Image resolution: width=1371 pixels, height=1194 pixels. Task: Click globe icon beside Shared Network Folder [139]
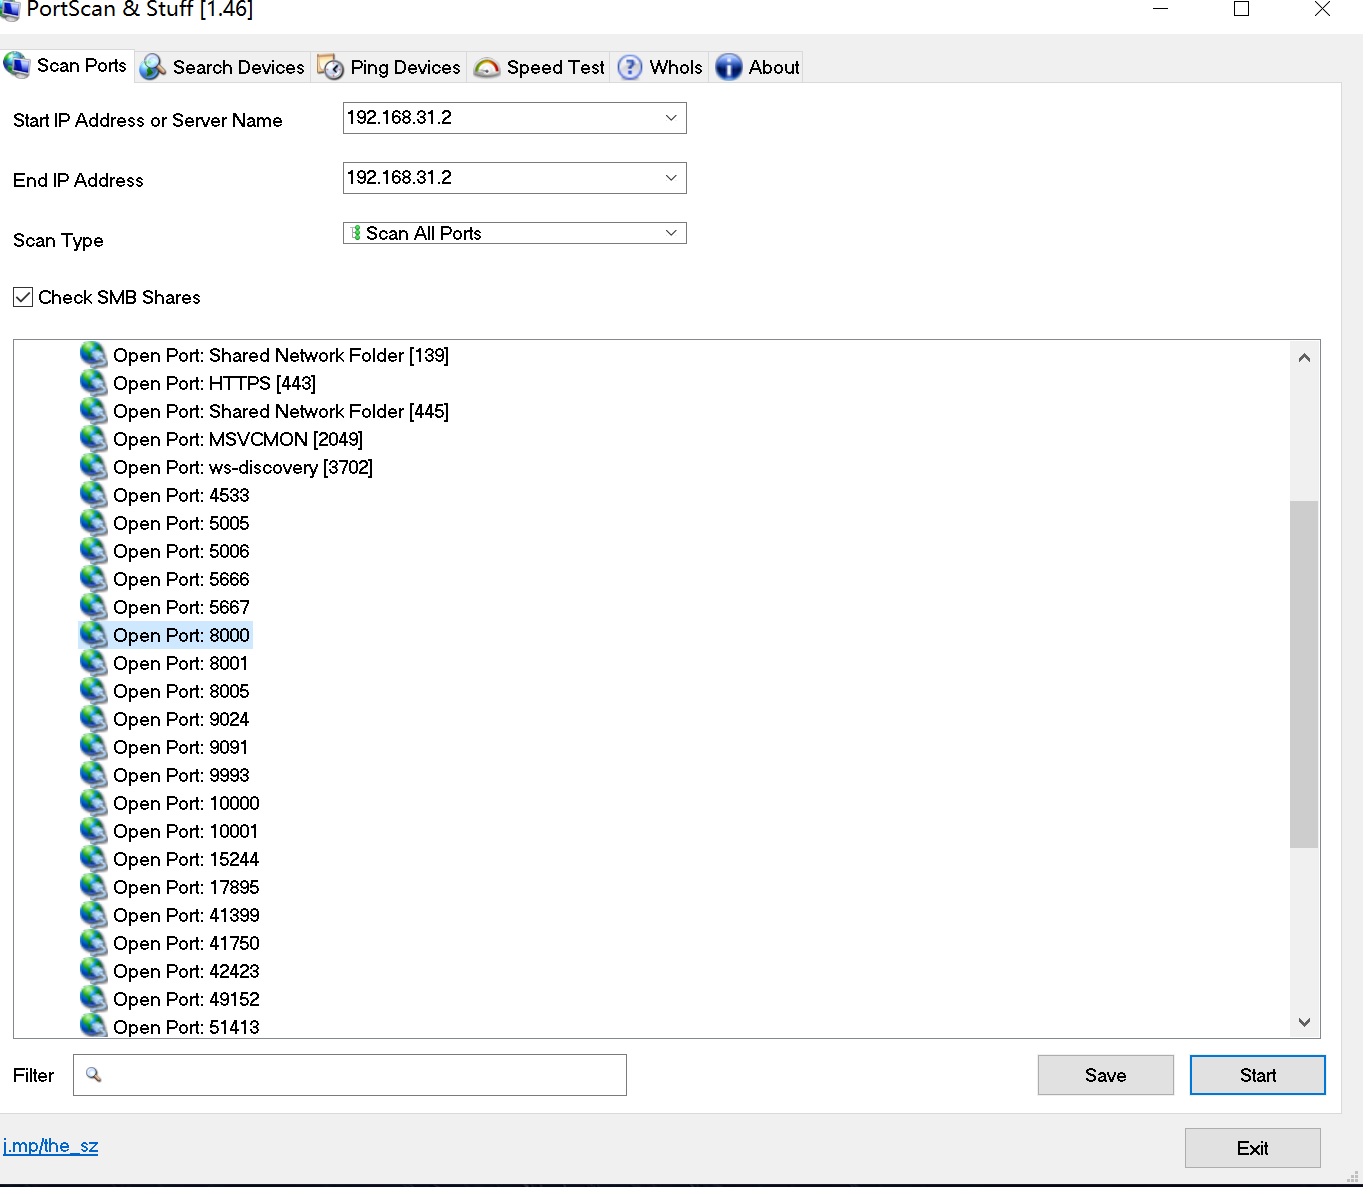94,355
